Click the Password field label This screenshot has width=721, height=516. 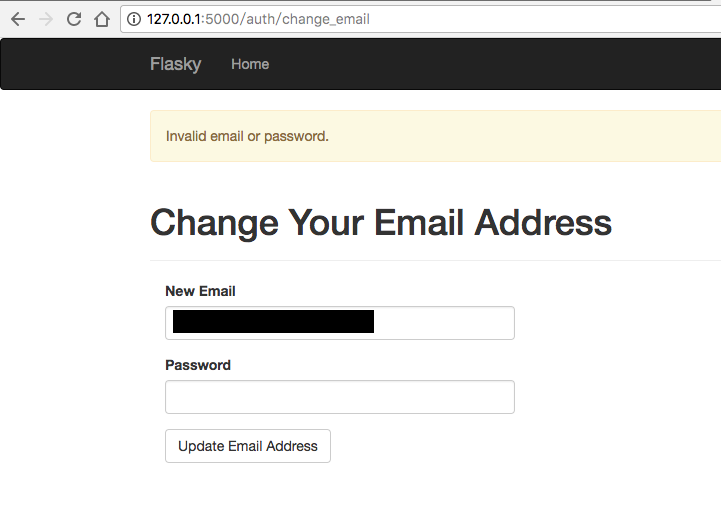pyautogui.click(x=198, y=365)
